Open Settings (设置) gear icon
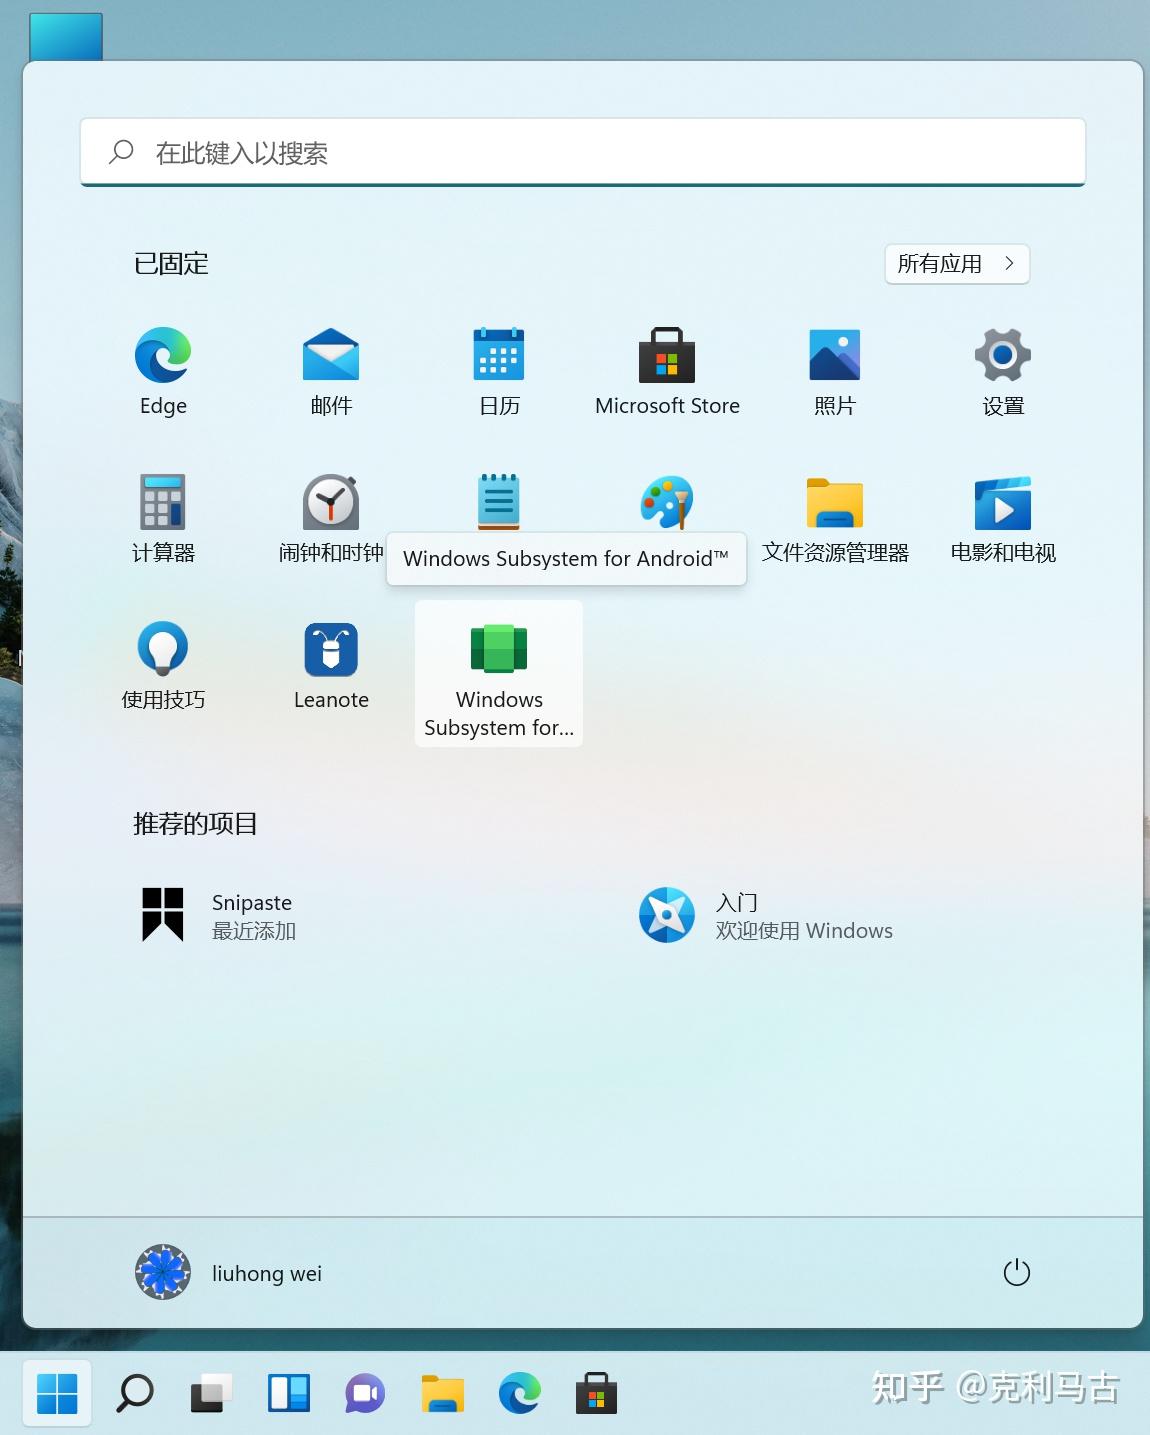This screenshot has height=1435, width=1150. point(1003,372)
